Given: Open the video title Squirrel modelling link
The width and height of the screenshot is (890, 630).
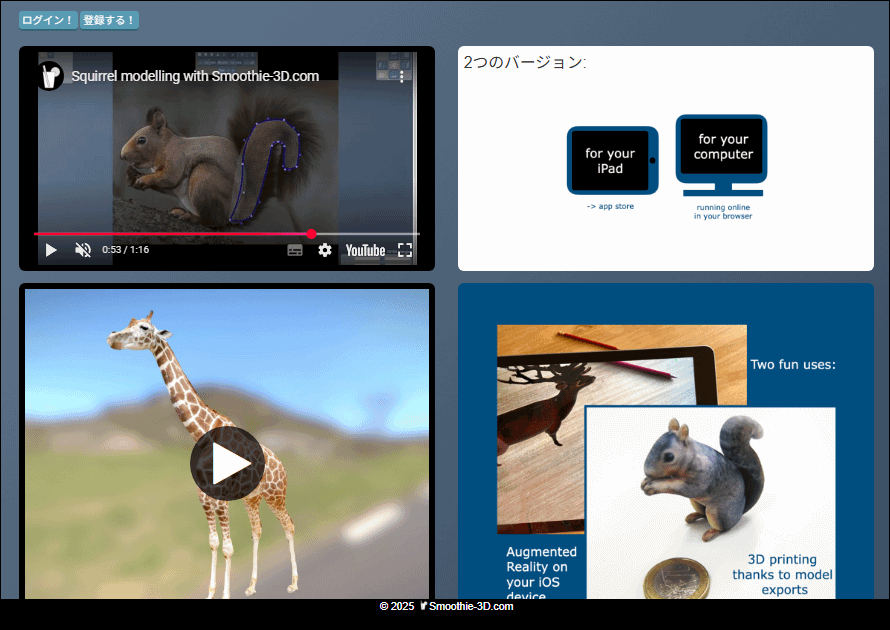Looking at the screenshot, I should [195, 76].
